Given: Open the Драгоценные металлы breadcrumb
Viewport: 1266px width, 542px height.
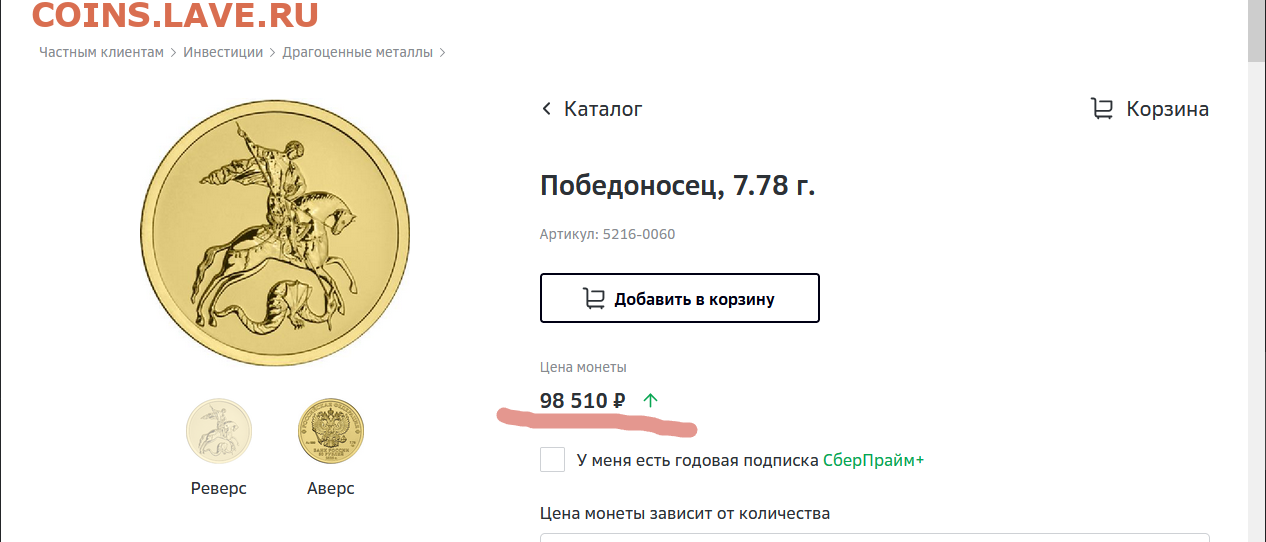Looking at the screenshot, I should point(357,52).
